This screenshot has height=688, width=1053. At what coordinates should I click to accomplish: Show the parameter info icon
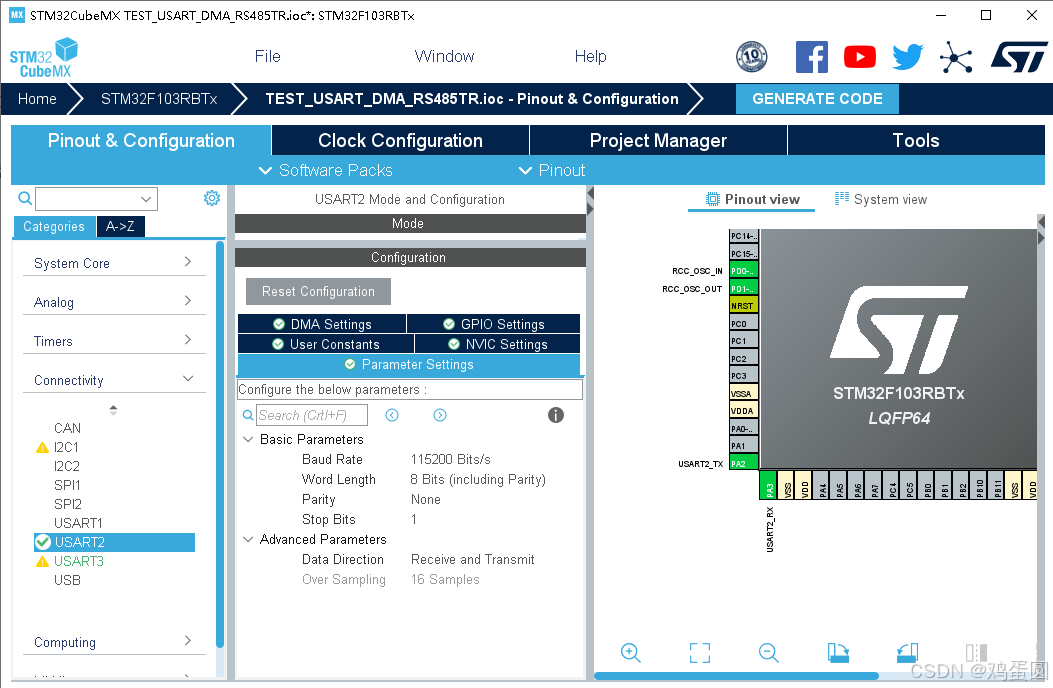pyautogui.click(x=556, y=415)
